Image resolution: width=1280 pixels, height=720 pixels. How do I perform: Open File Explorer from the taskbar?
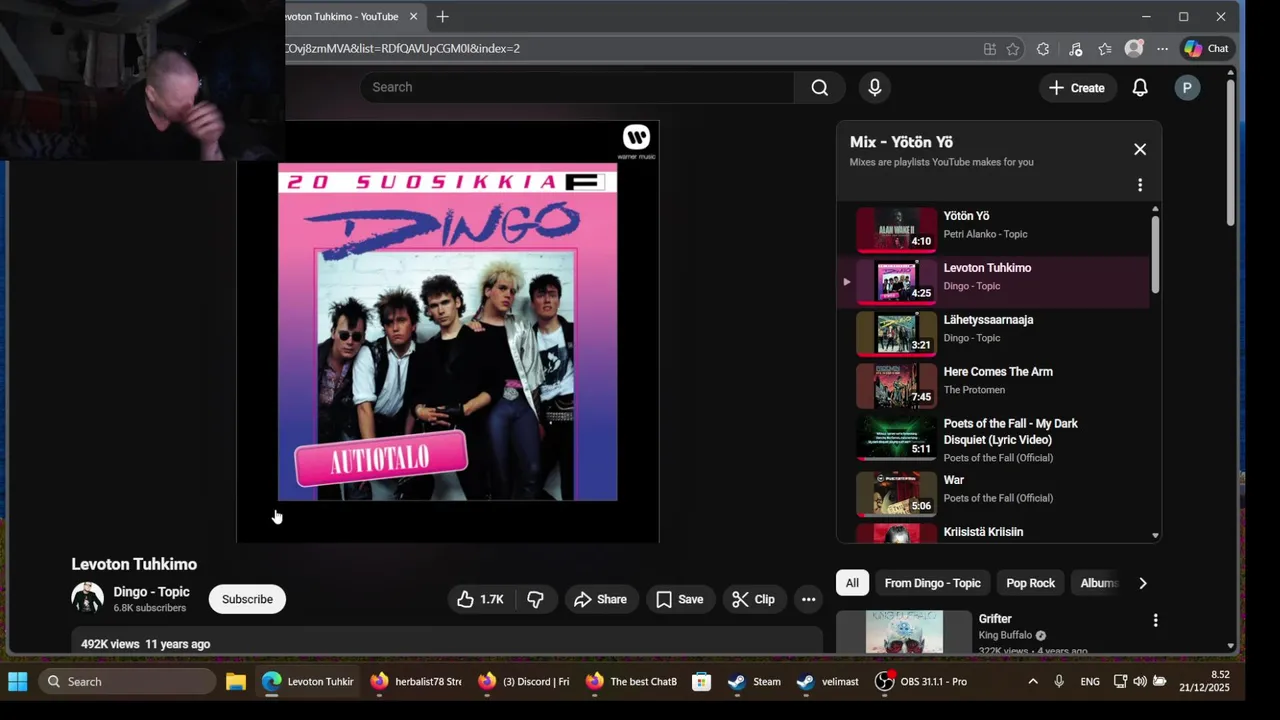coord(236,682)
